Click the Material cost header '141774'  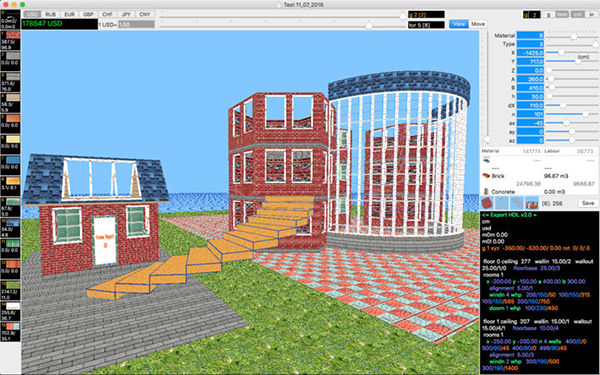pyautogui.click(x=532, y=152)
